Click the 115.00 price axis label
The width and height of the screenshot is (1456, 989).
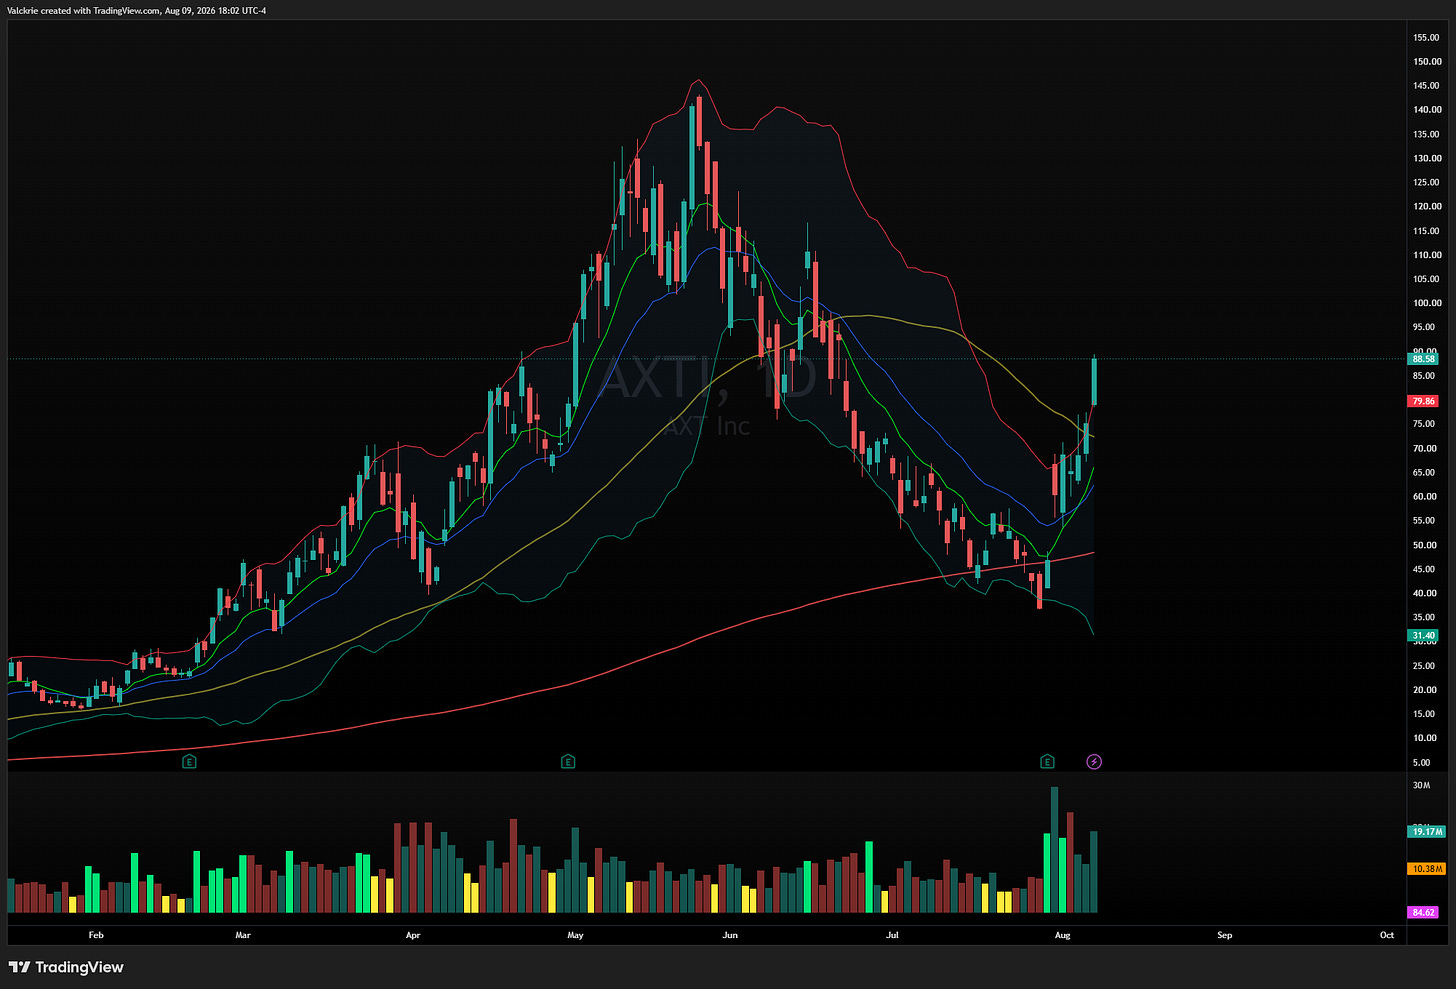[1427, 231]
